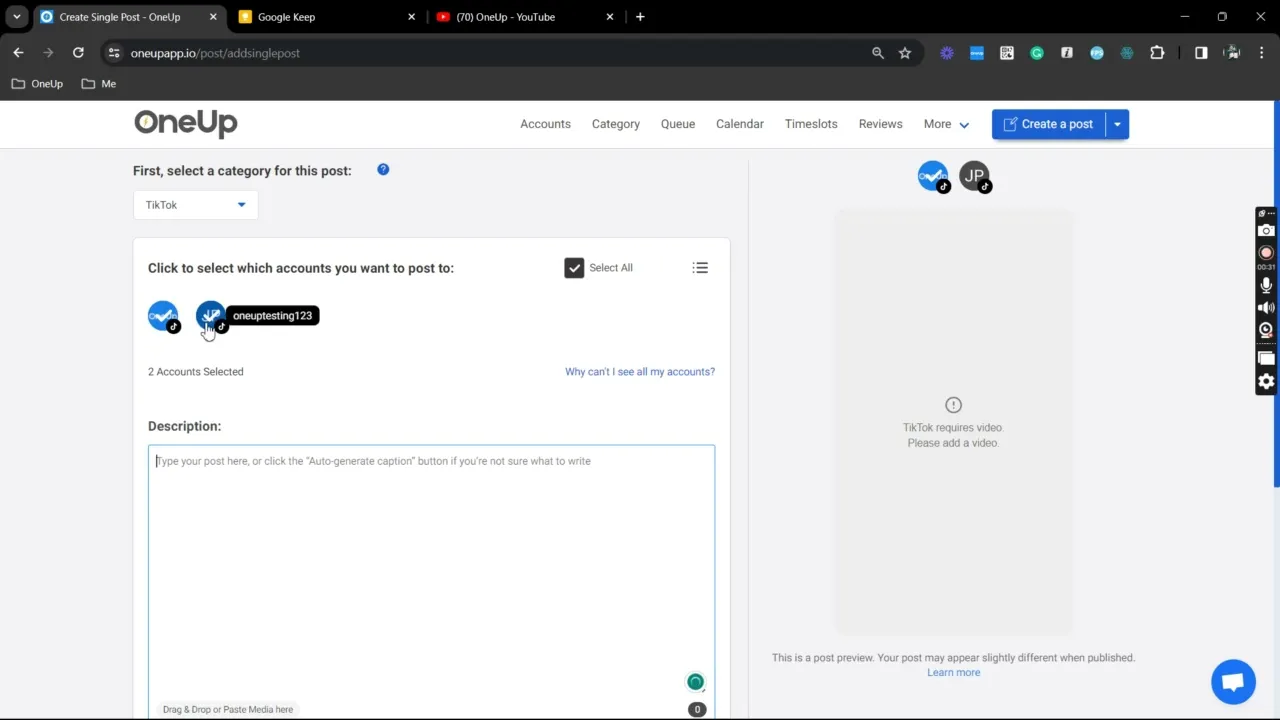The image size is (1280, 720).
Task: Open the TikTok category dropdown
Action: coord(196,205)
